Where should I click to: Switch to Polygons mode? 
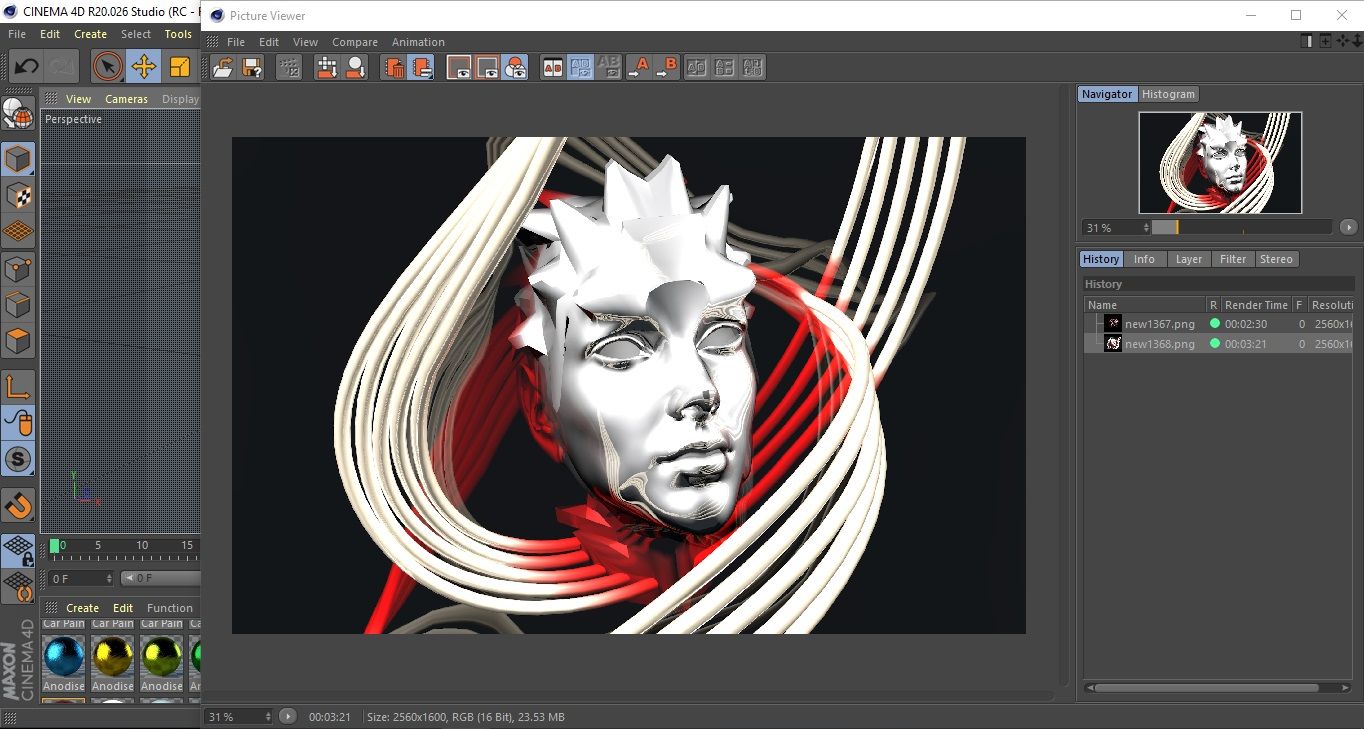[x=18, y=341]
